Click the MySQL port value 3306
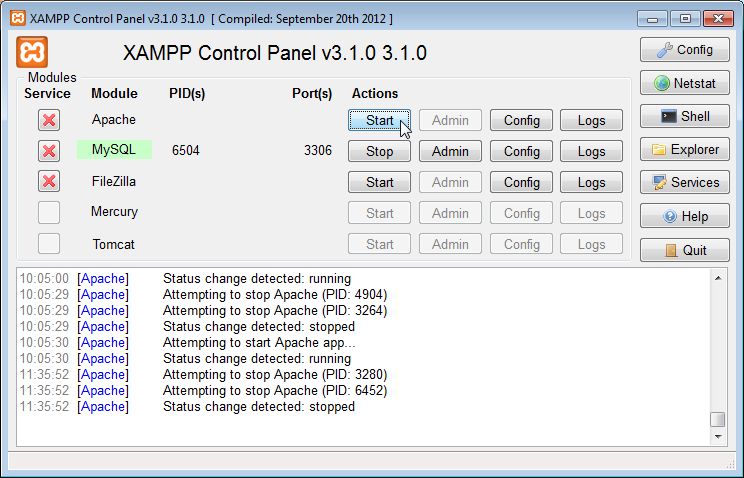The height and width of the screenshot is (478, 744). tap(317, 150)
